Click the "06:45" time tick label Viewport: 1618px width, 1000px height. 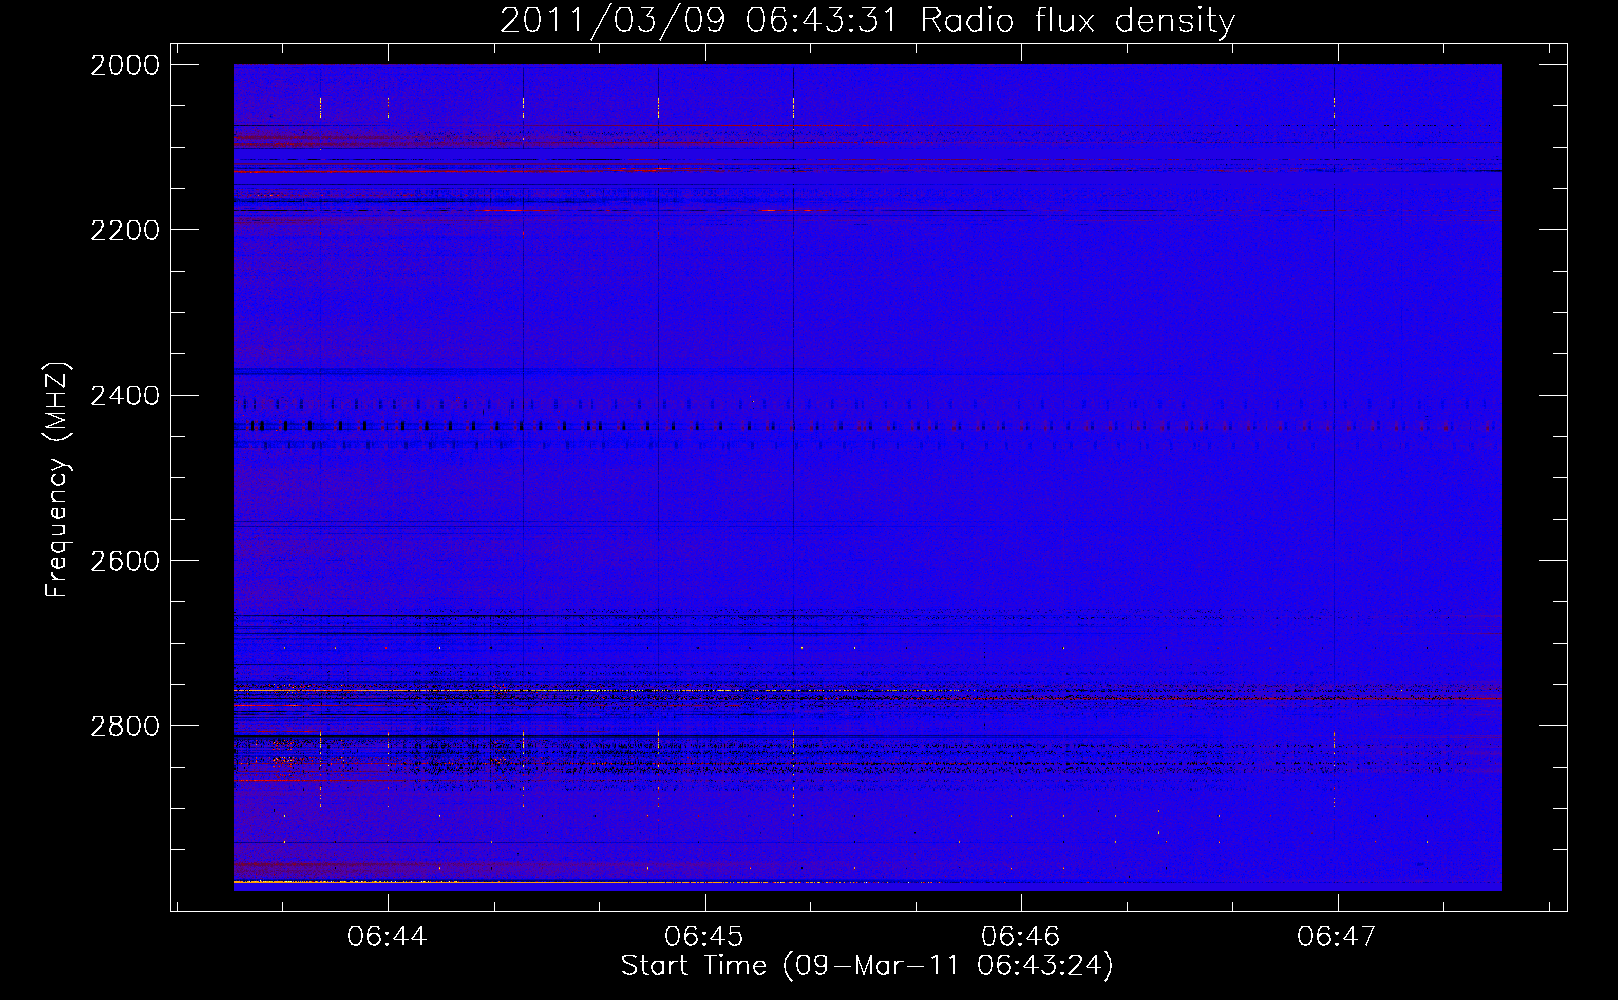pyautogui.click(x=704, y=936)
